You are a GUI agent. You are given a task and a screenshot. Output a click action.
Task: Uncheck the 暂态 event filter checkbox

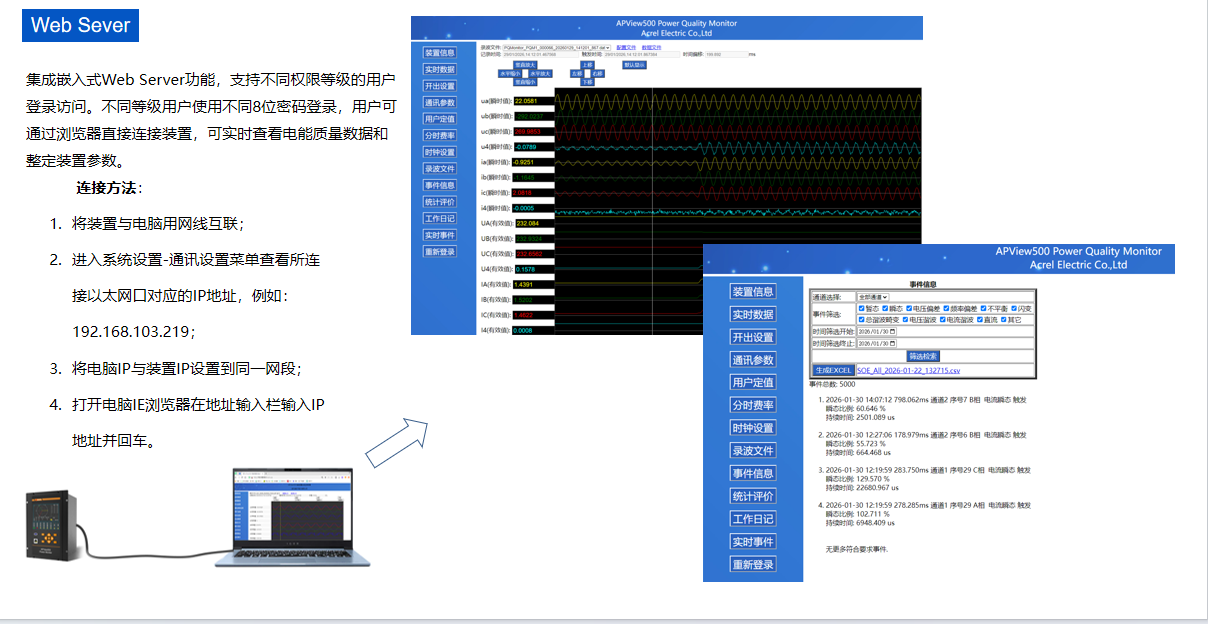coord(862,309)
